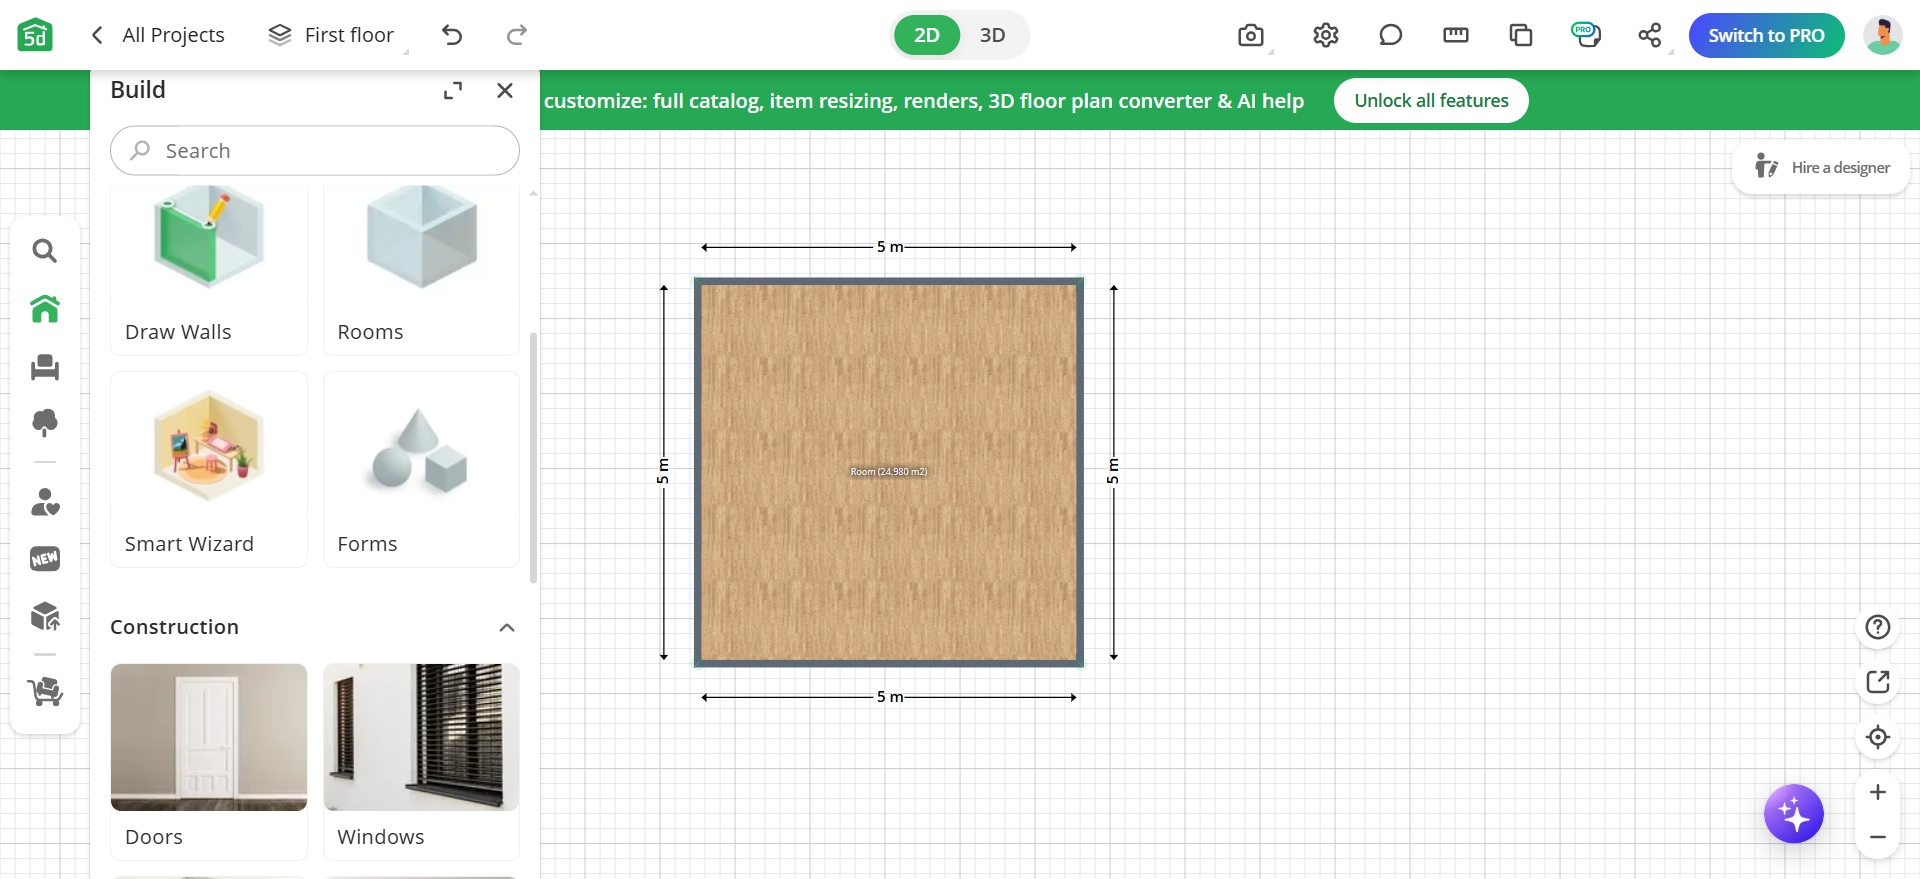1920x879 pixels.
Task: Click the Build panel search field
Action: tap(315, 151)
